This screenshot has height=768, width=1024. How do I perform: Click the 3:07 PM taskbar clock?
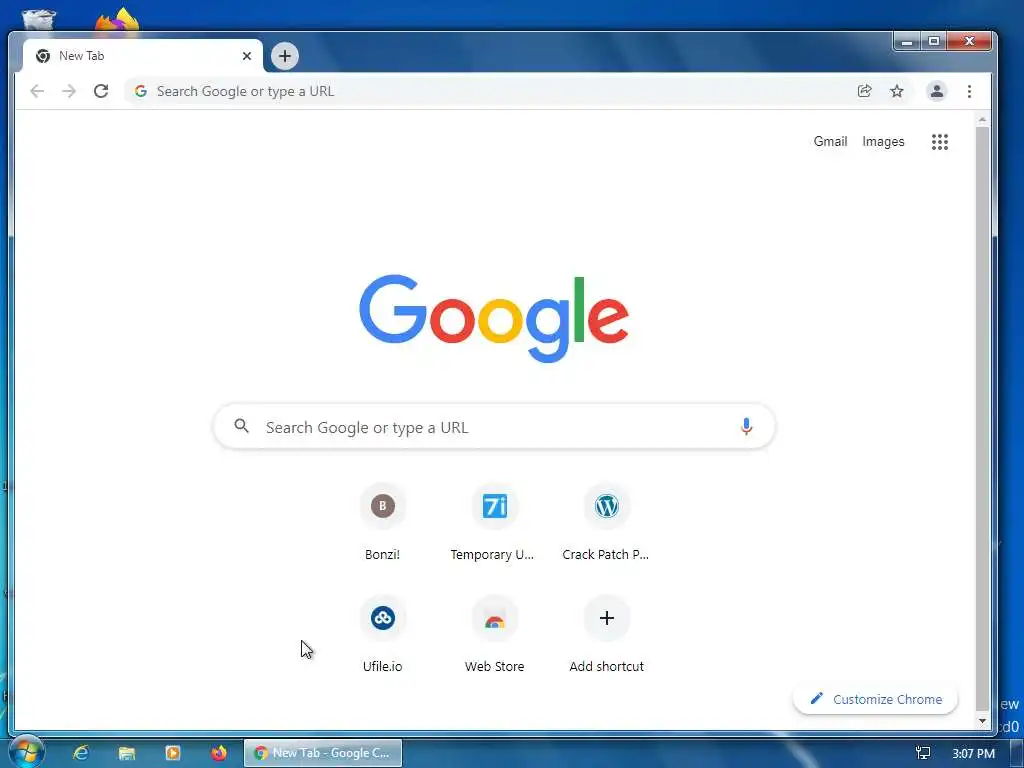pyautogui.click(x=973, y=754)
